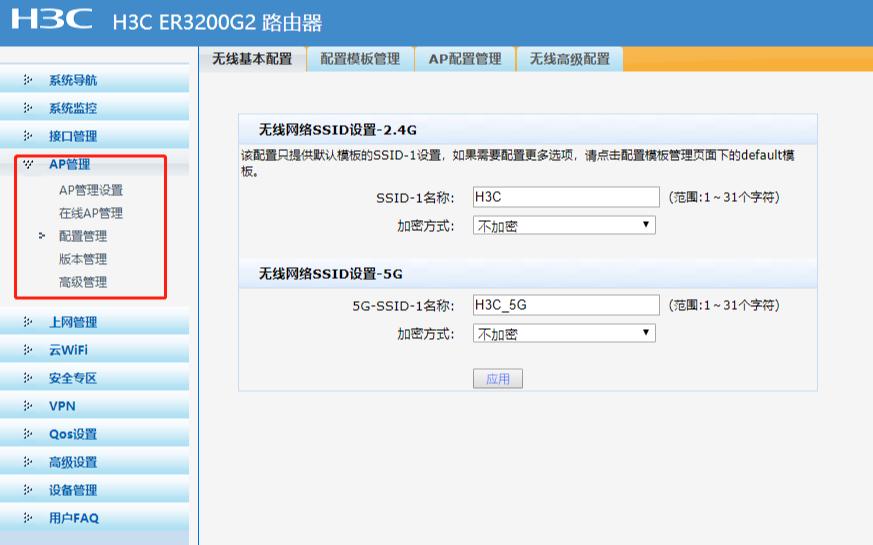Open 系统监控 in the sidebar
Viewport: 873px width, 545px height.
coord(73,108)
